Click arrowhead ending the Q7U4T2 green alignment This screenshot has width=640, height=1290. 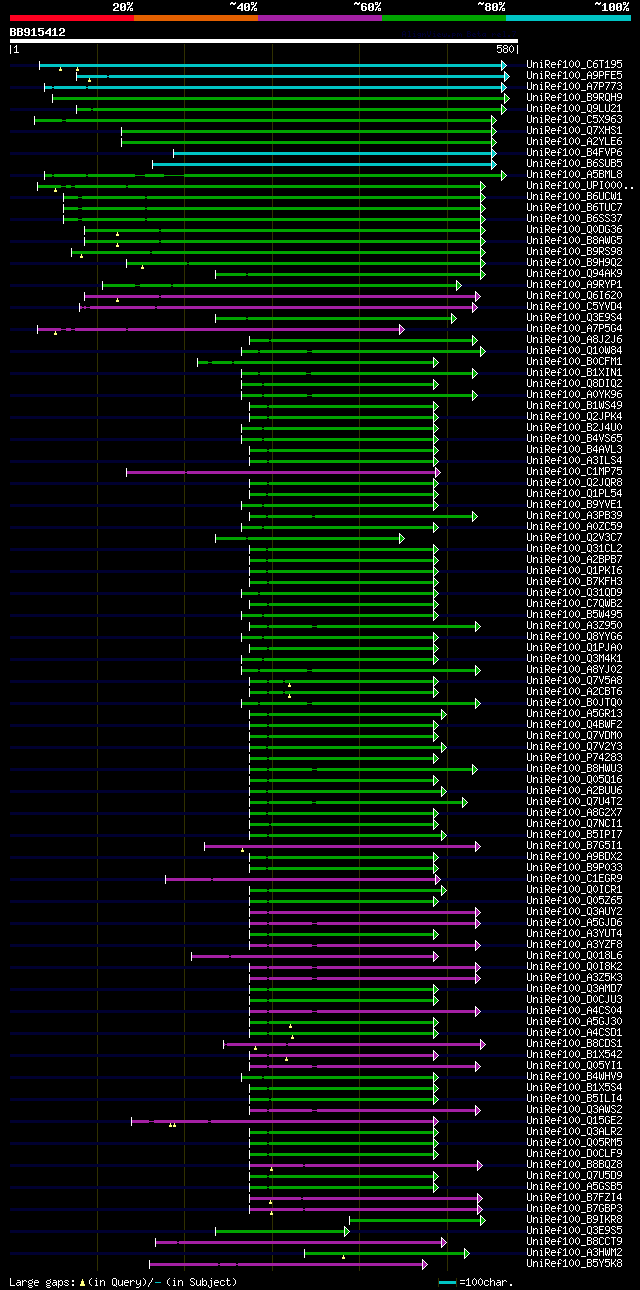[x=464, y=801]
